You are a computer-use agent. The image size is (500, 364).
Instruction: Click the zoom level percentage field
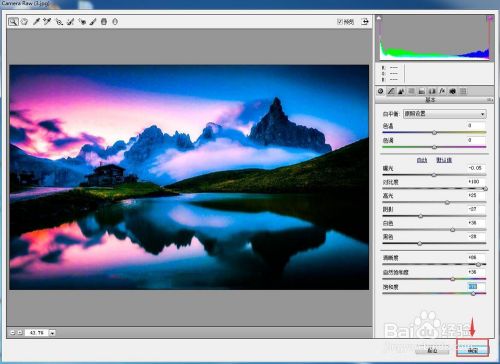(x=37, y=332)
